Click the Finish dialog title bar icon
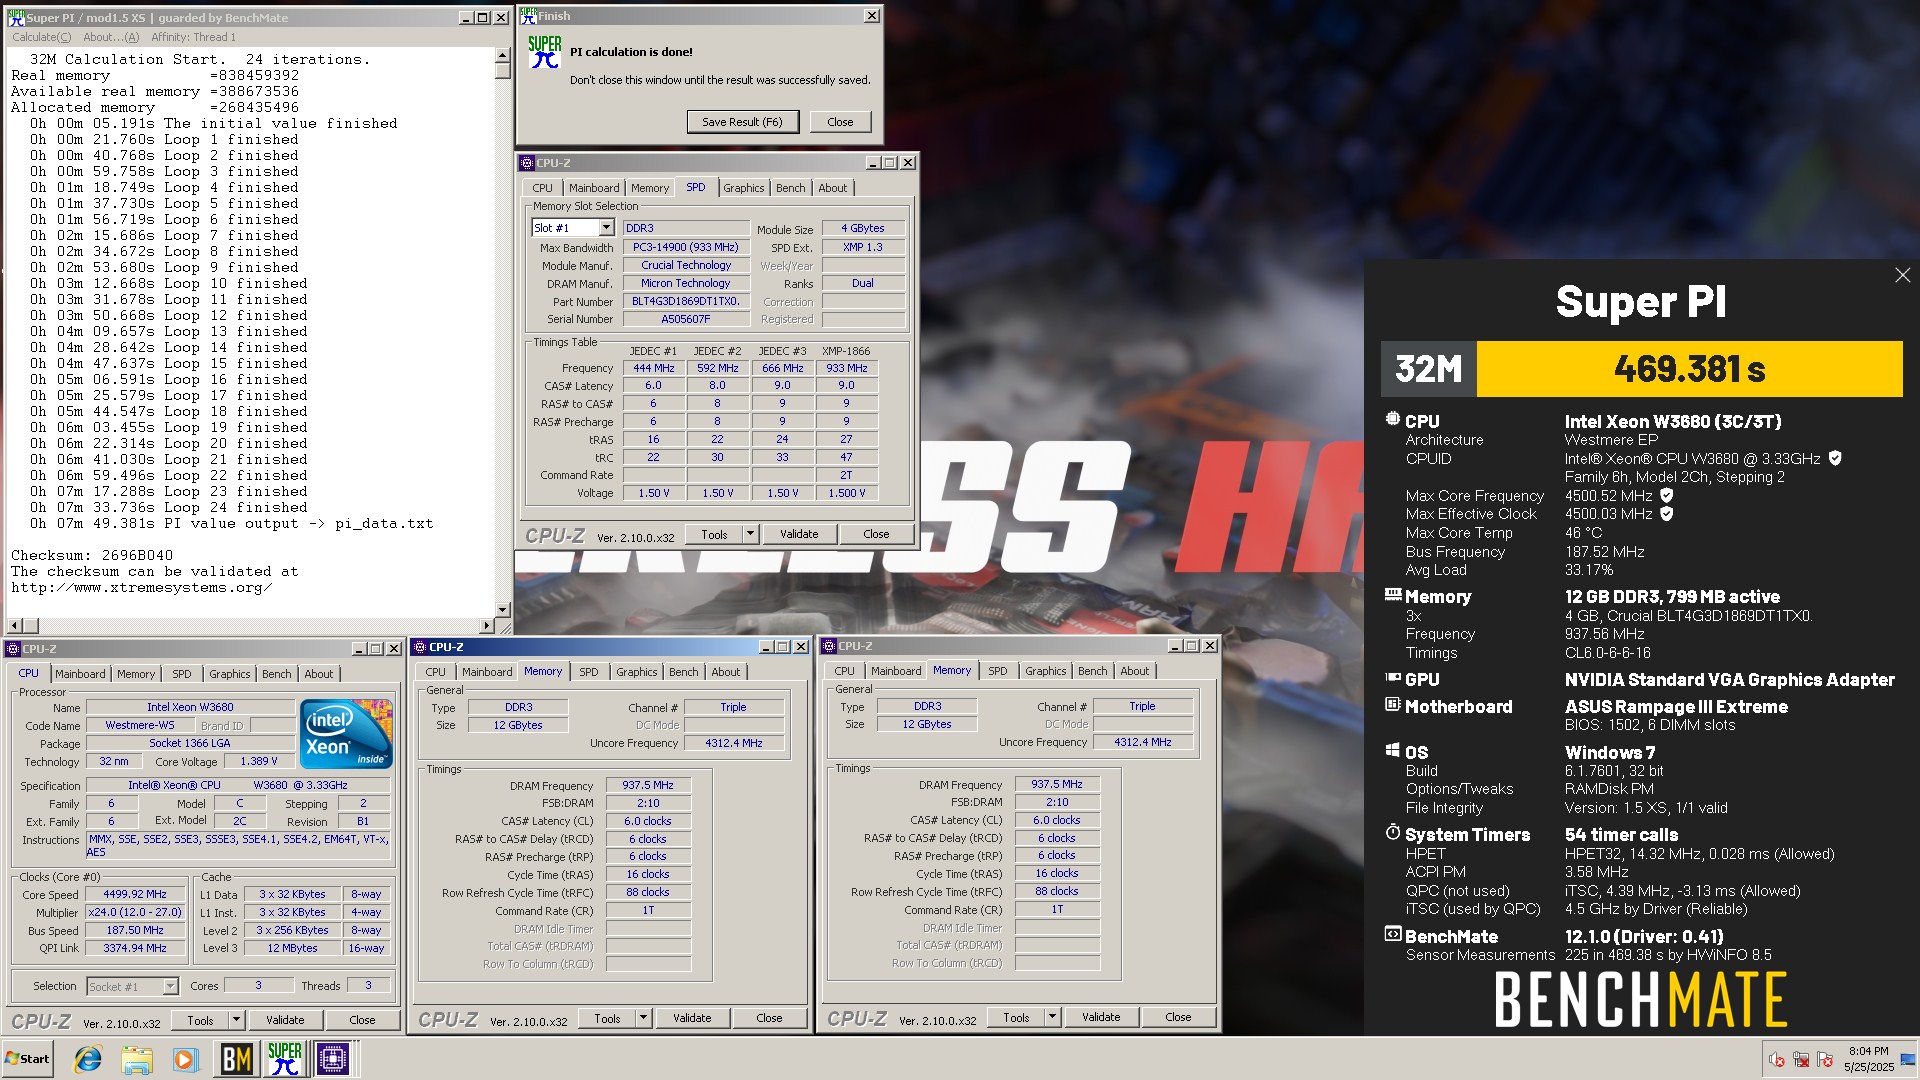The height and width of the screenshot is (1080, 1920). (528, 16)
